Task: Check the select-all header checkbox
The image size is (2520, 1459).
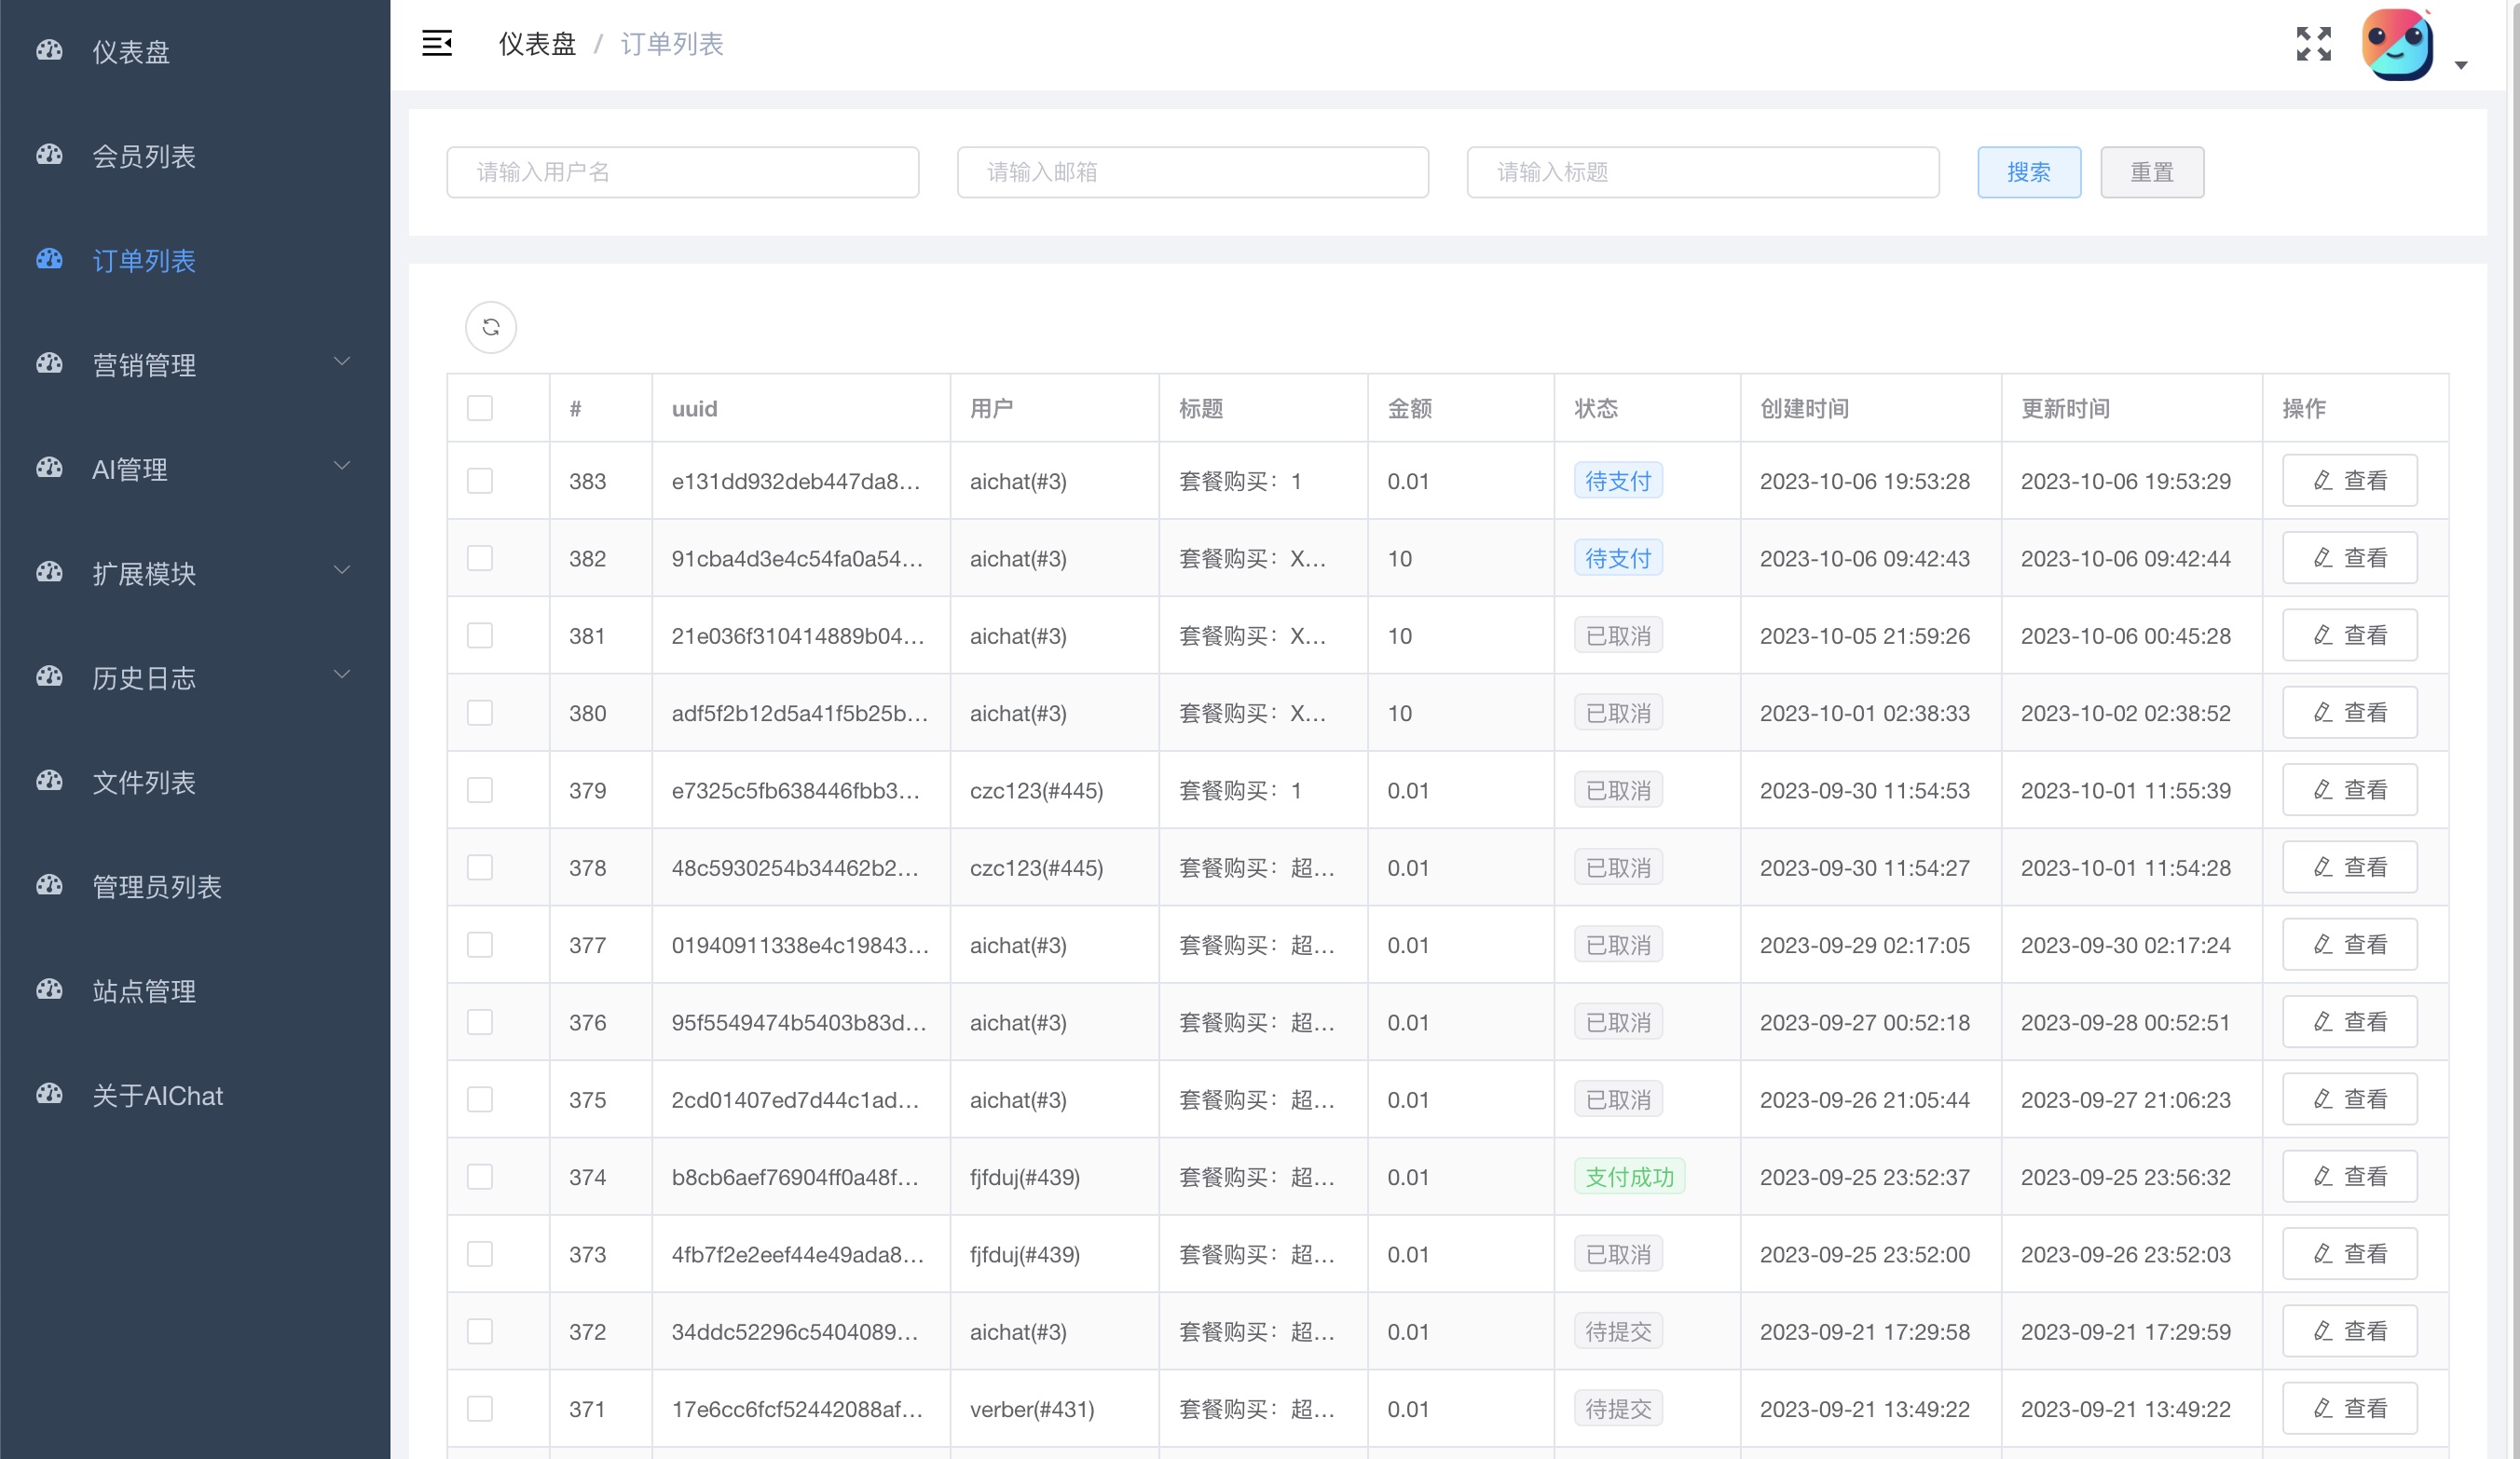Action: coord(480,408)
